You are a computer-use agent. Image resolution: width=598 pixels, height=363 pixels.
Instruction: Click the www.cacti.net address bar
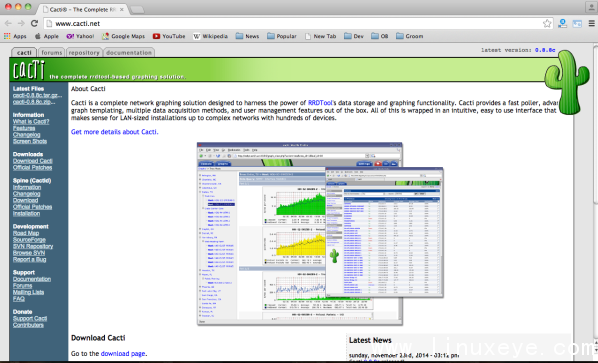point(294,24)
